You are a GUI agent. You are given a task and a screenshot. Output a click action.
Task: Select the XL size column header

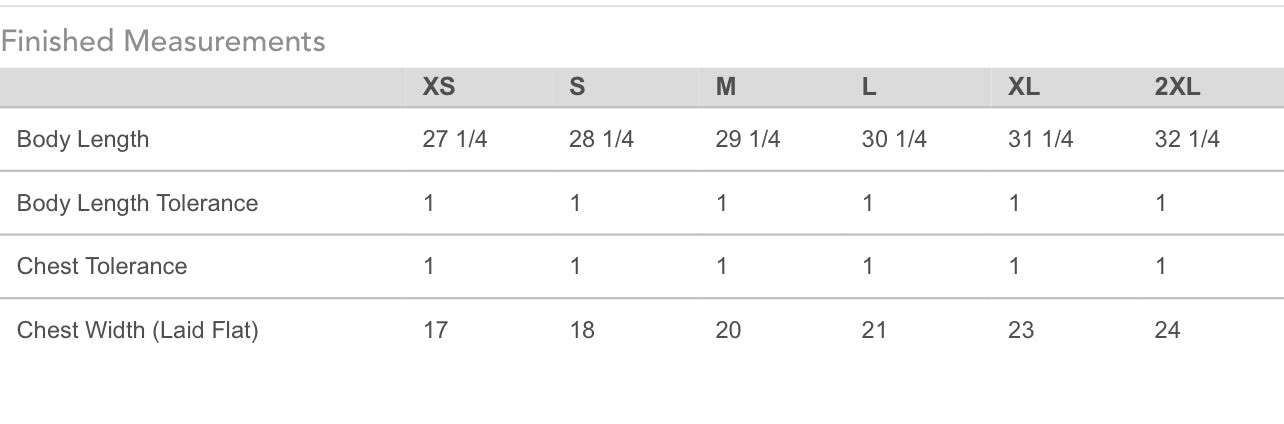pos(1024,87)
